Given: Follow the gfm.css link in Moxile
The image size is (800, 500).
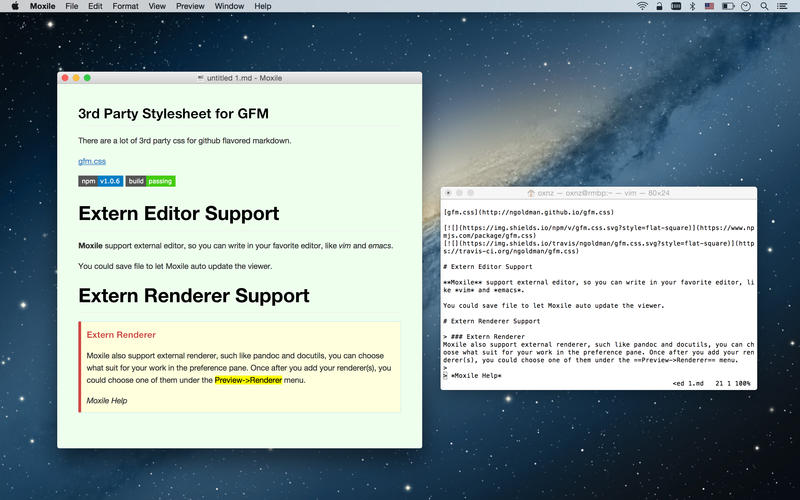Looking at the screenshot, I should pyautogui.click(x=92, y=161).
